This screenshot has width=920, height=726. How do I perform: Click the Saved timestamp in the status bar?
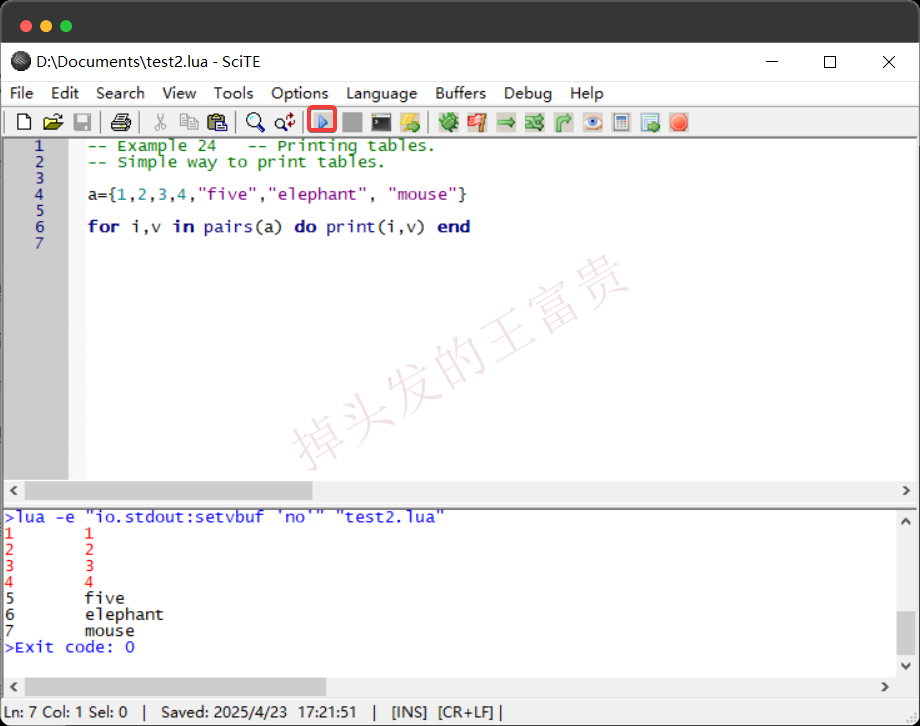(x=259, y=712)
